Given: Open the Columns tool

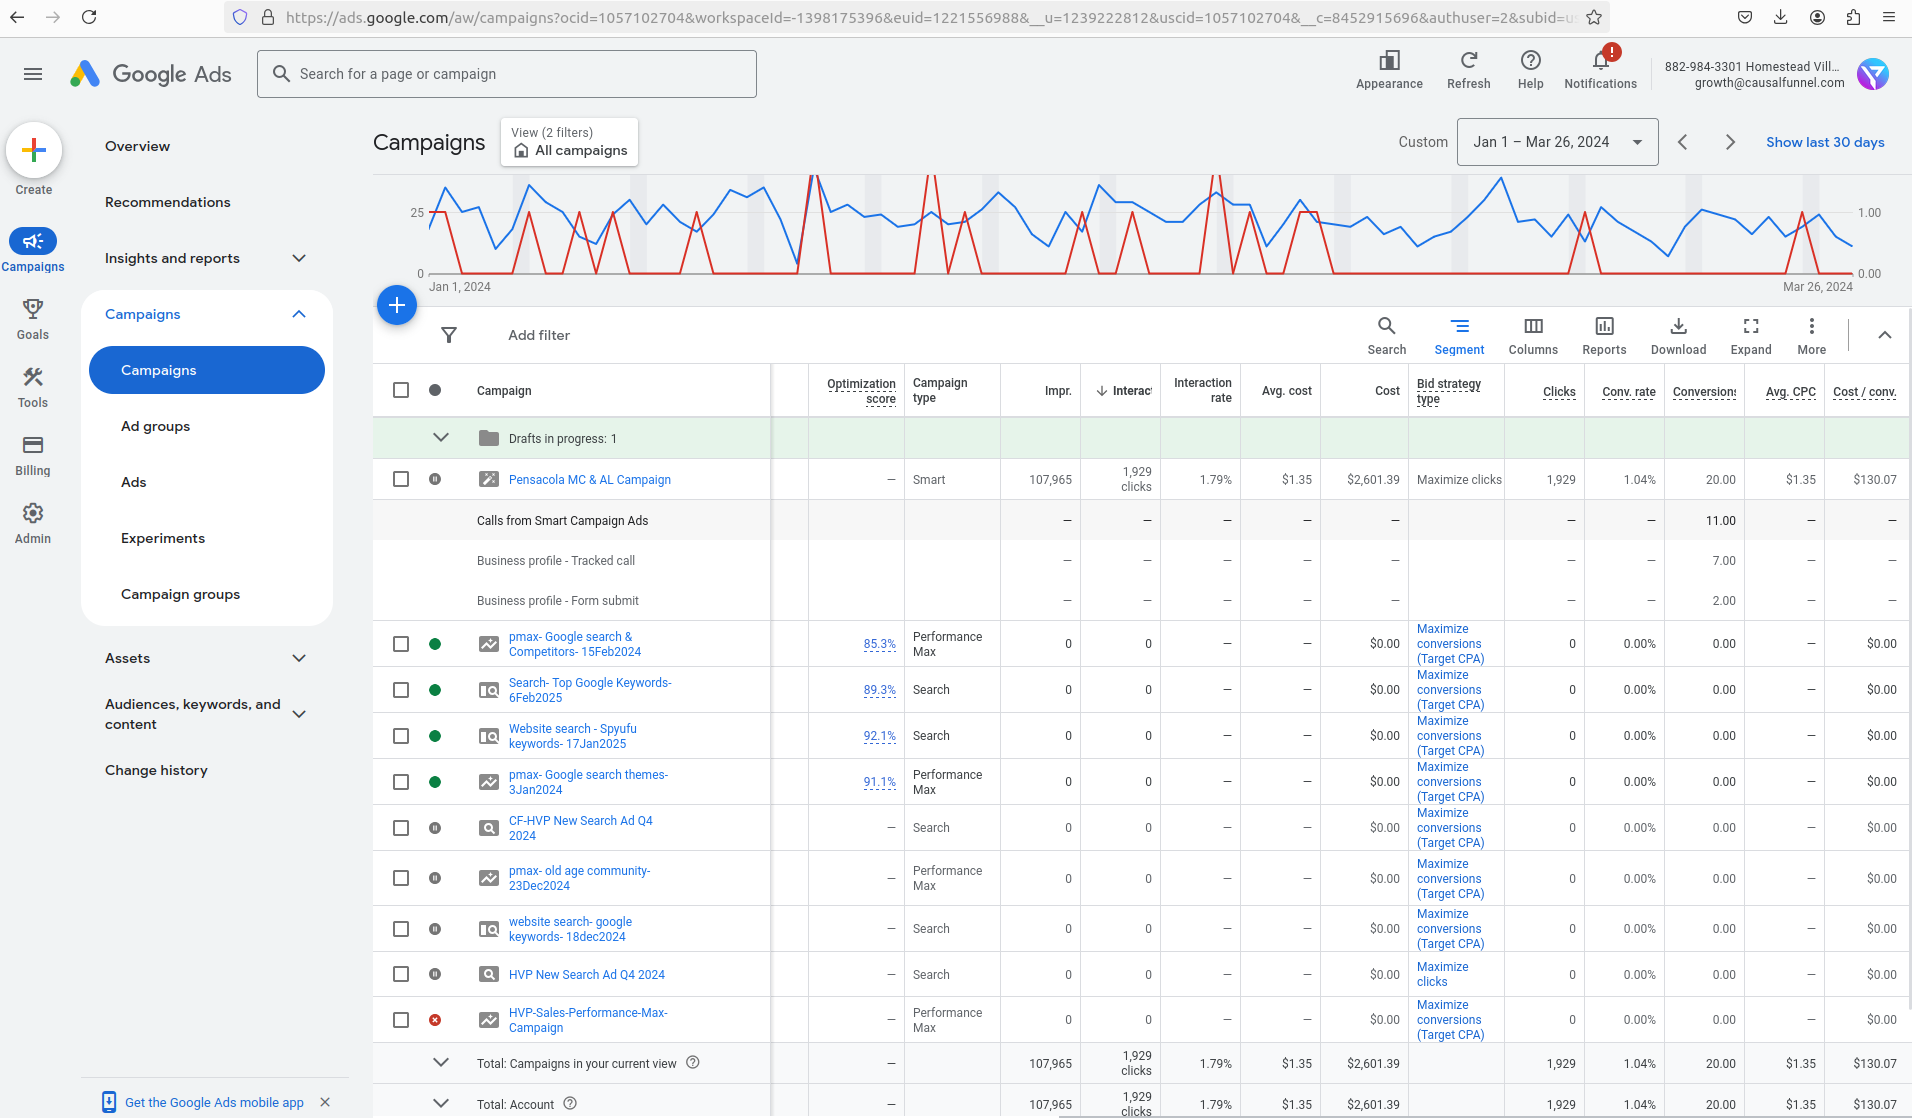Looking at the screenshot, I should 1533,335.
